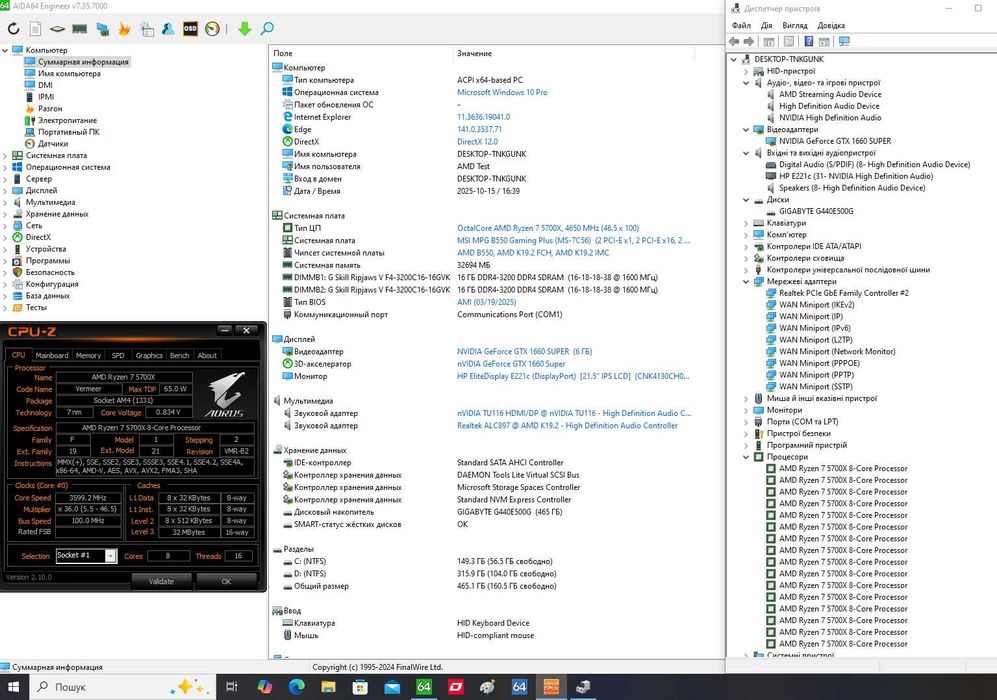Open the Socket #1 selection dropdown

click(110, 556)
